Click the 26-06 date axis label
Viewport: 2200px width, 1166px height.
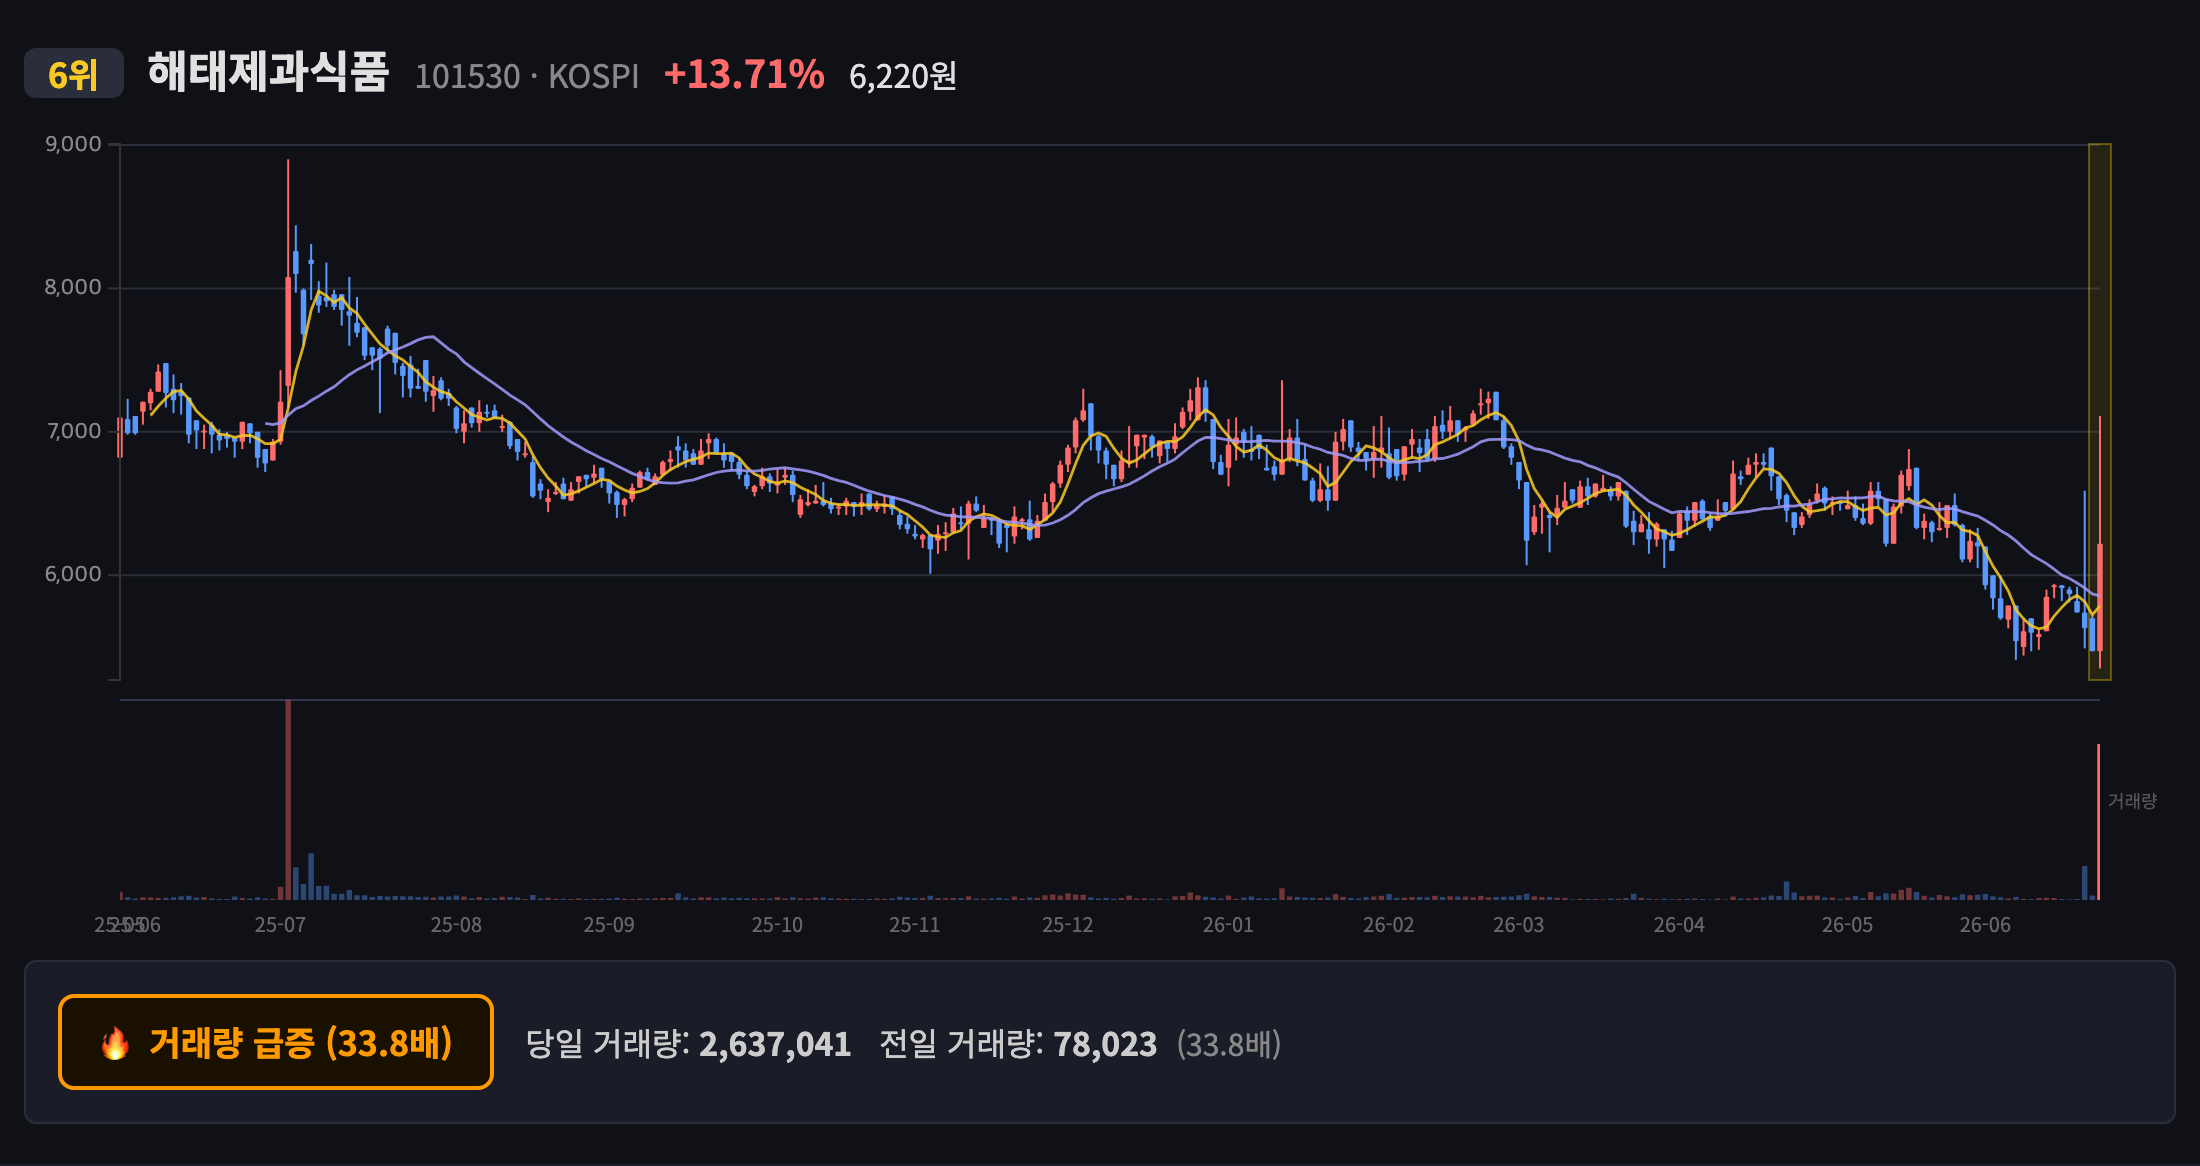pos(1985,925)
